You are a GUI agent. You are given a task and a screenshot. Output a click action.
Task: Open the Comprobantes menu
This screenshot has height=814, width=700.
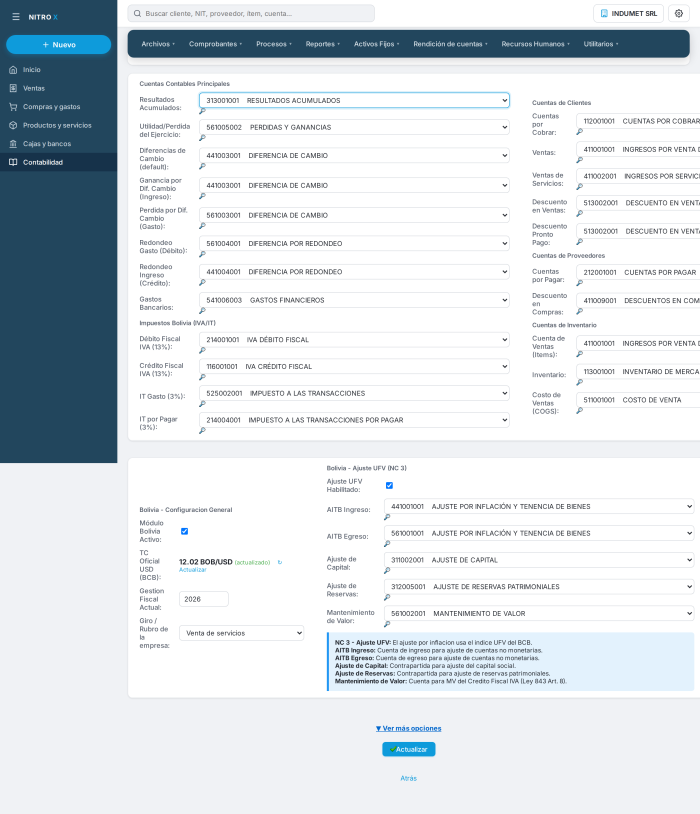215,44
